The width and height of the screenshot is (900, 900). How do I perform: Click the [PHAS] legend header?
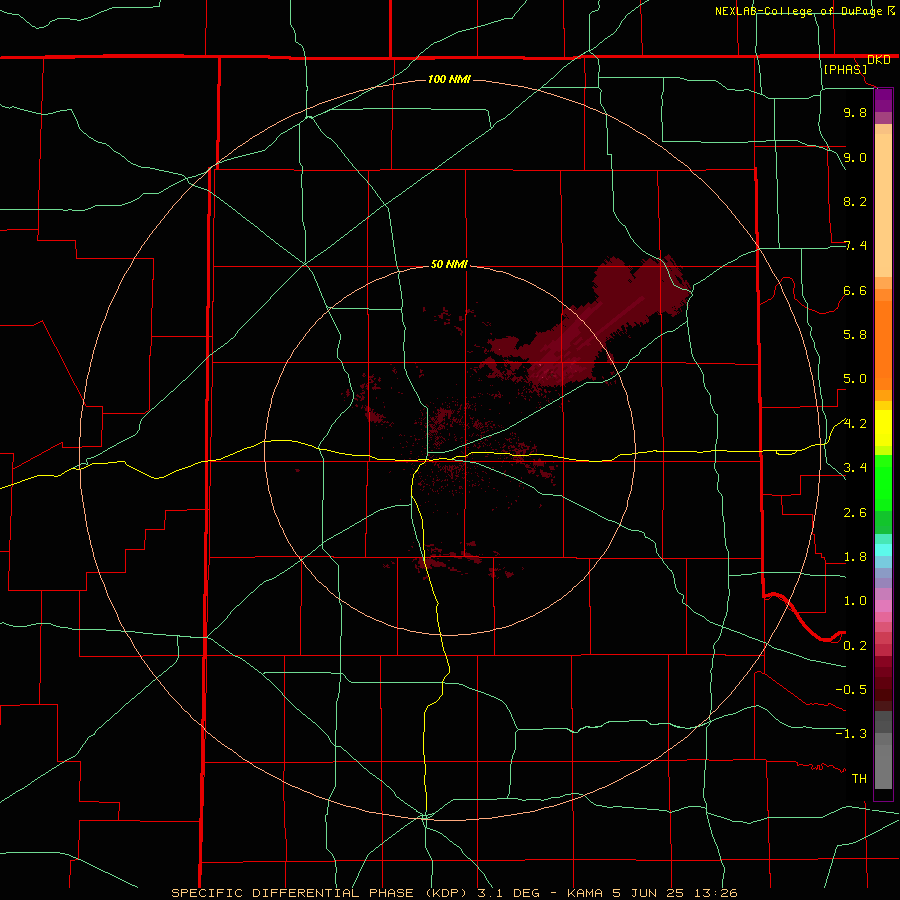845,69
